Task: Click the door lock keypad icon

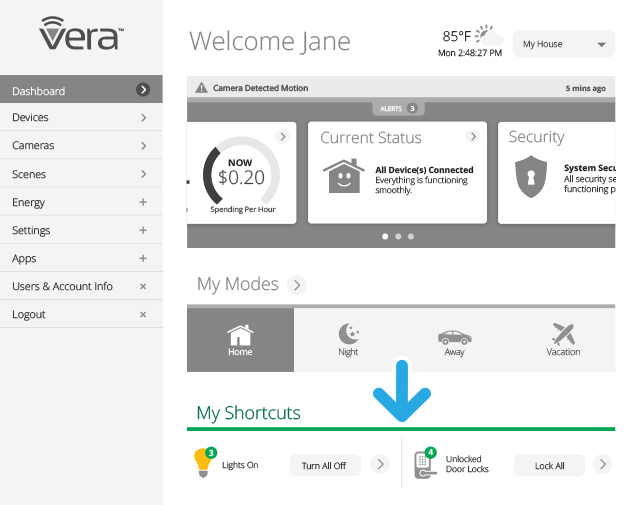Action: click(425, 464)
